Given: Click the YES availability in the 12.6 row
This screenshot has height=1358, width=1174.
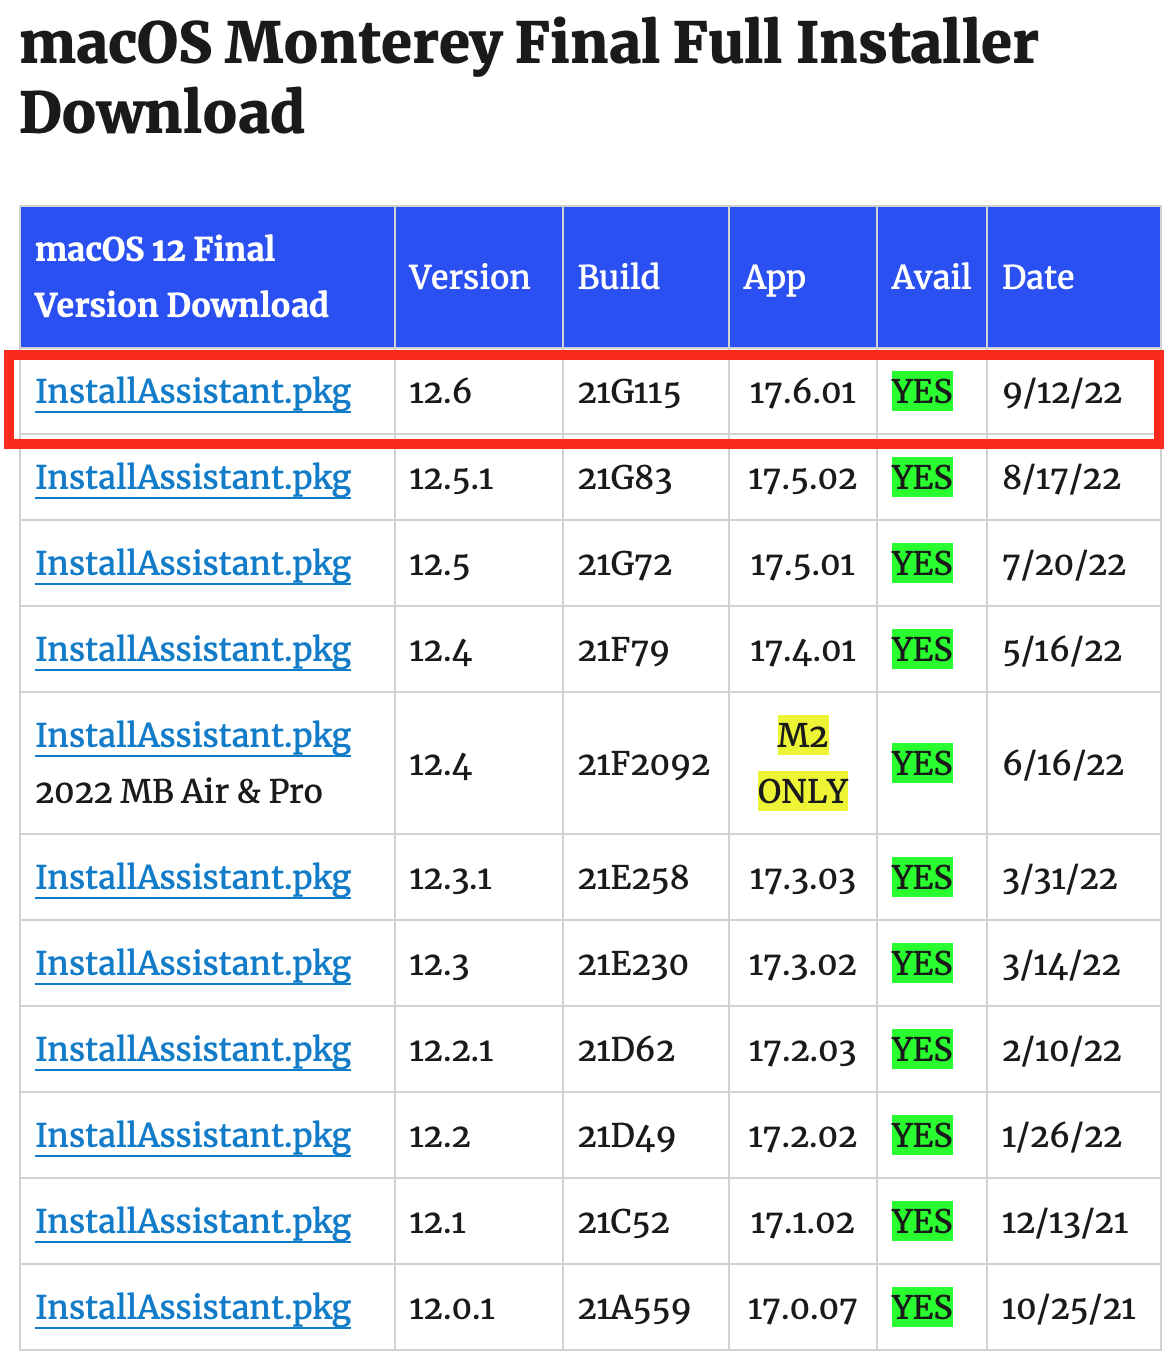Looking at the screenshot, I should pyautogui.click(x=922, y=392).
